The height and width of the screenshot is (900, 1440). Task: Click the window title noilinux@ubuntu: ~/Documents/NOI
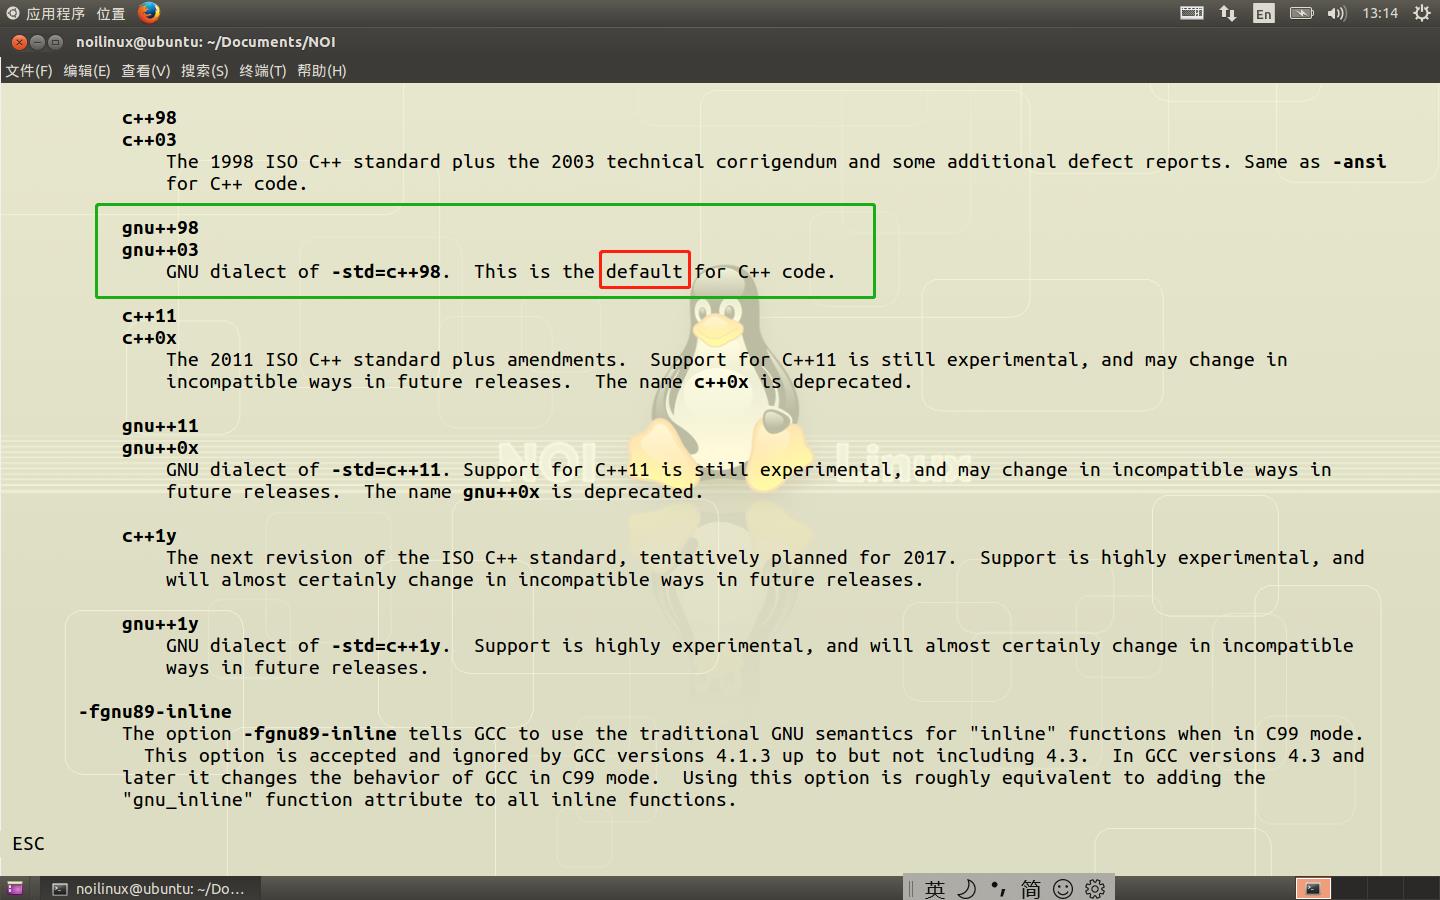pos(206,42)
